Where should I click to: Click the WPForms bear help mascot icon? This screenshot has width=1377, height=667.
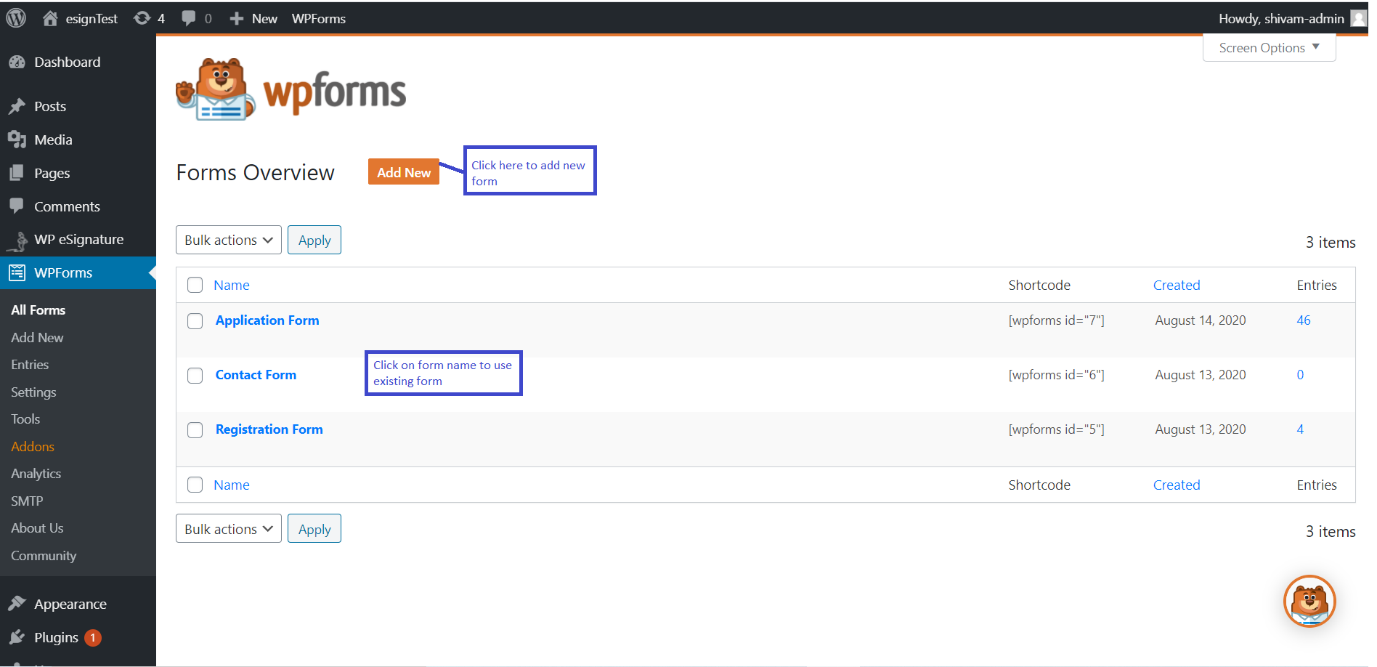(x=1309, y=601)
